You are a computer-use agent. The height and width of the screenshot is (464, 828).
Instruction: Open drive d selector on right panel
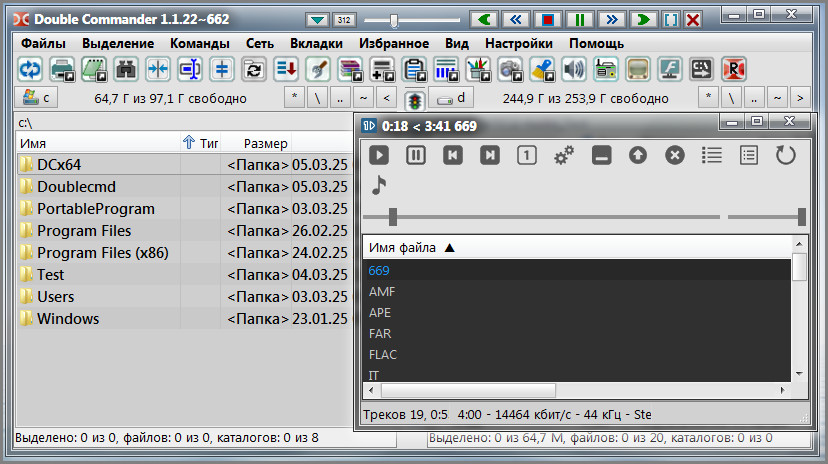point(453,97)
